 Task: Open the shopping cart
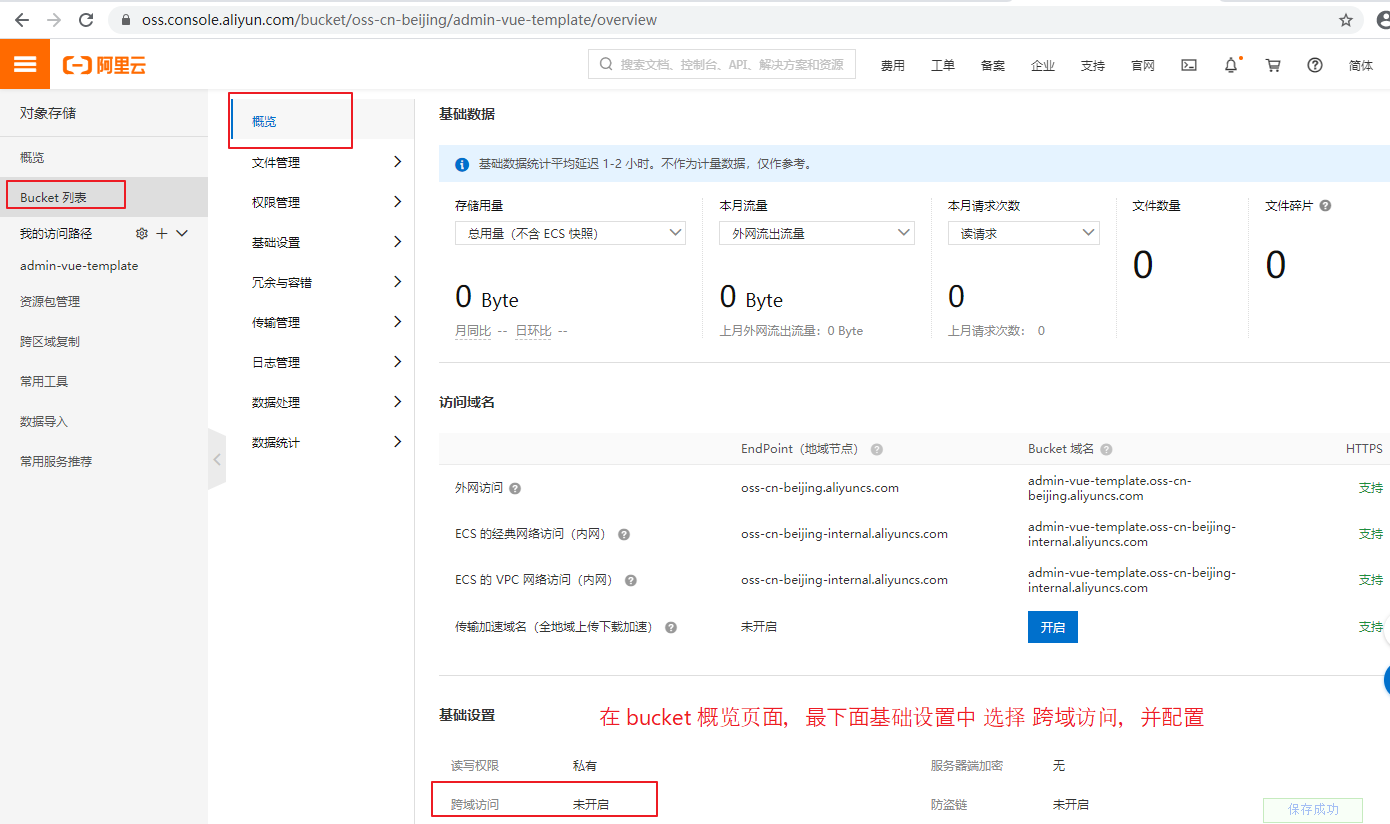coord(1273,65)
